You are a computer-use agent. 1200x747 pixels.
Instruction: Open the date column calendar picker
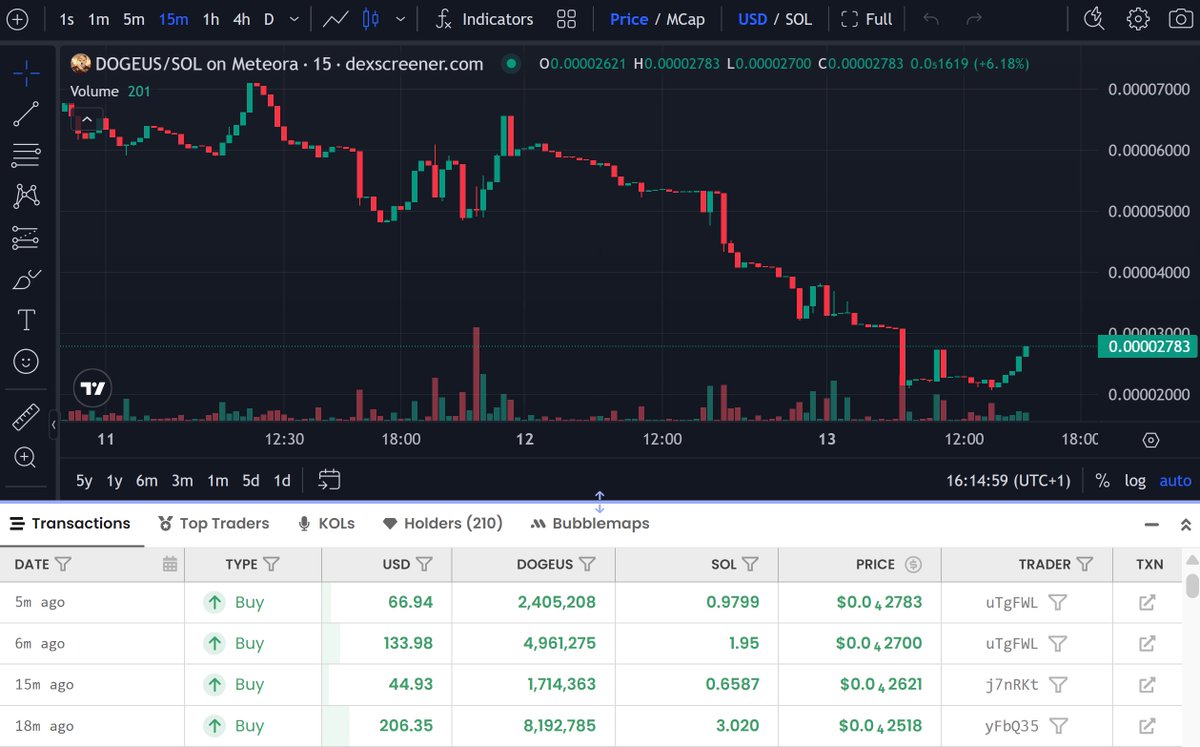tap(170, 564)
